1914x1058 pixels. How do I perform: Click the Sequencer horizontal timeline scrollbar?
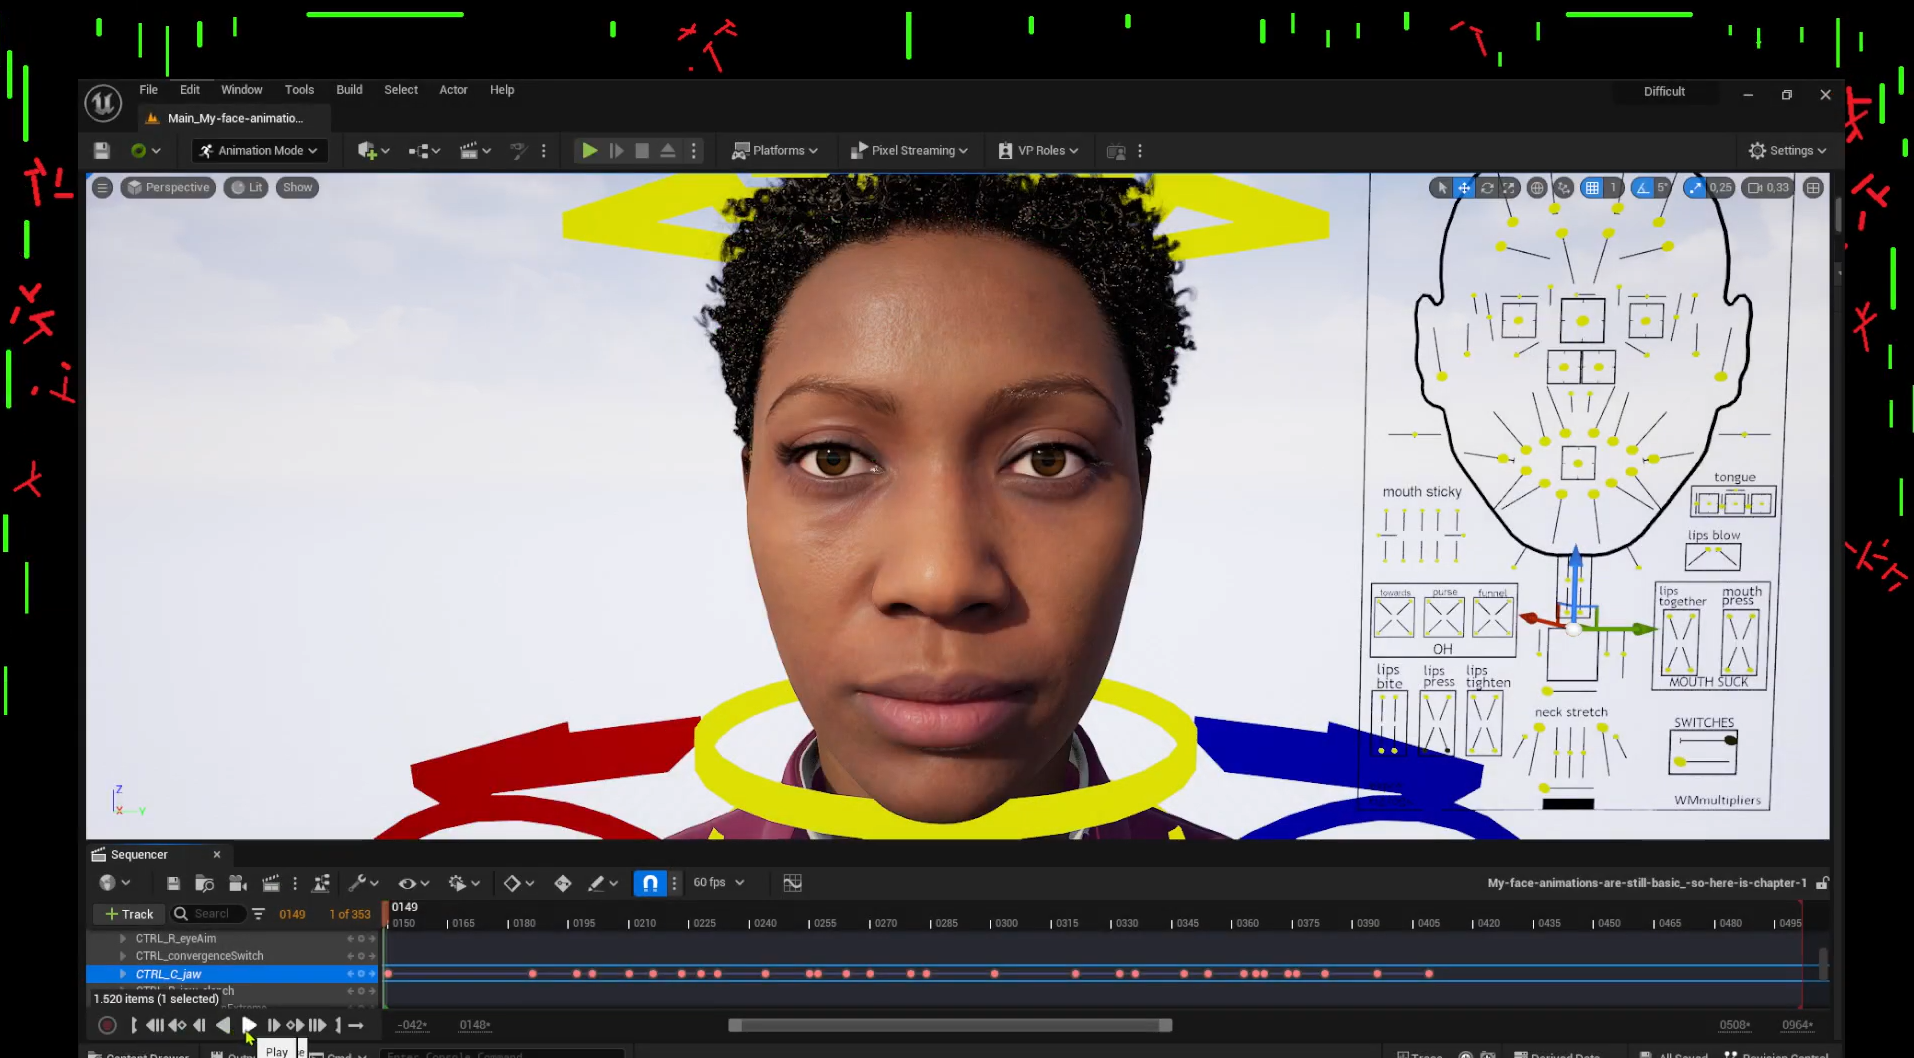click(x=950, y=1025)
